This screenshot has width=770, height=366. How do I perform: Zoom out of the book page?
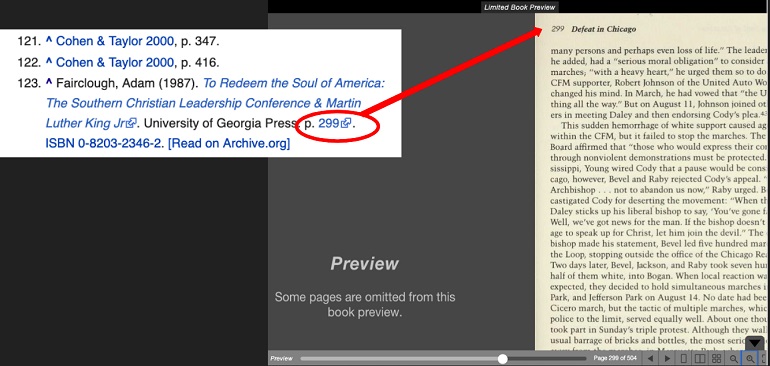(733, 359)
